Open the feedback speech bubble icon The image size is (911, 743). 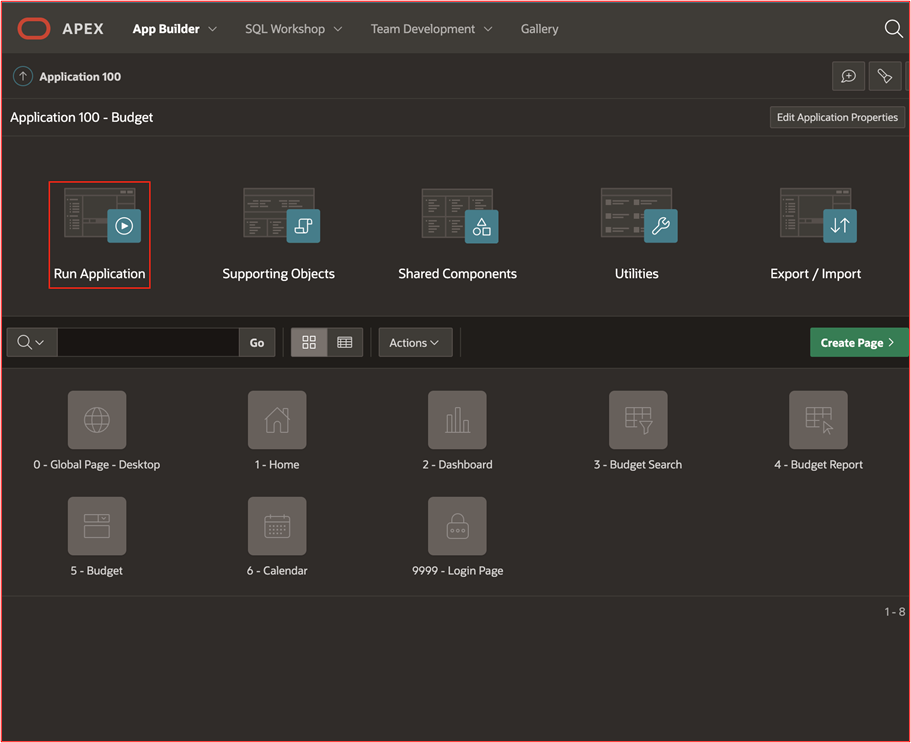click(848, 76)
